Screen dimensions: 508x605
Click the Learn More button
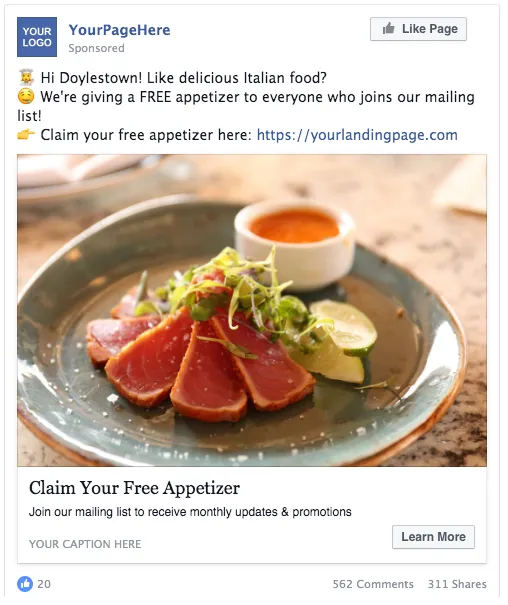pyautogui.click(x=433, y=537)
